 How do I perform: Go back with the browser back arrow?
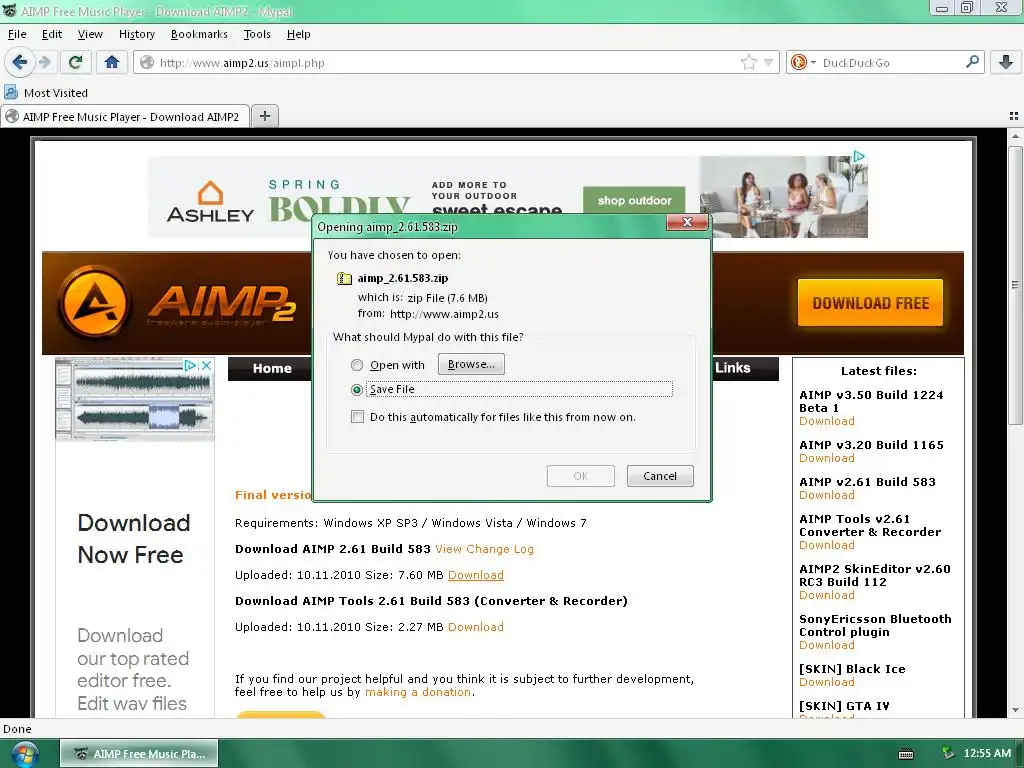(x=20, y=63)
